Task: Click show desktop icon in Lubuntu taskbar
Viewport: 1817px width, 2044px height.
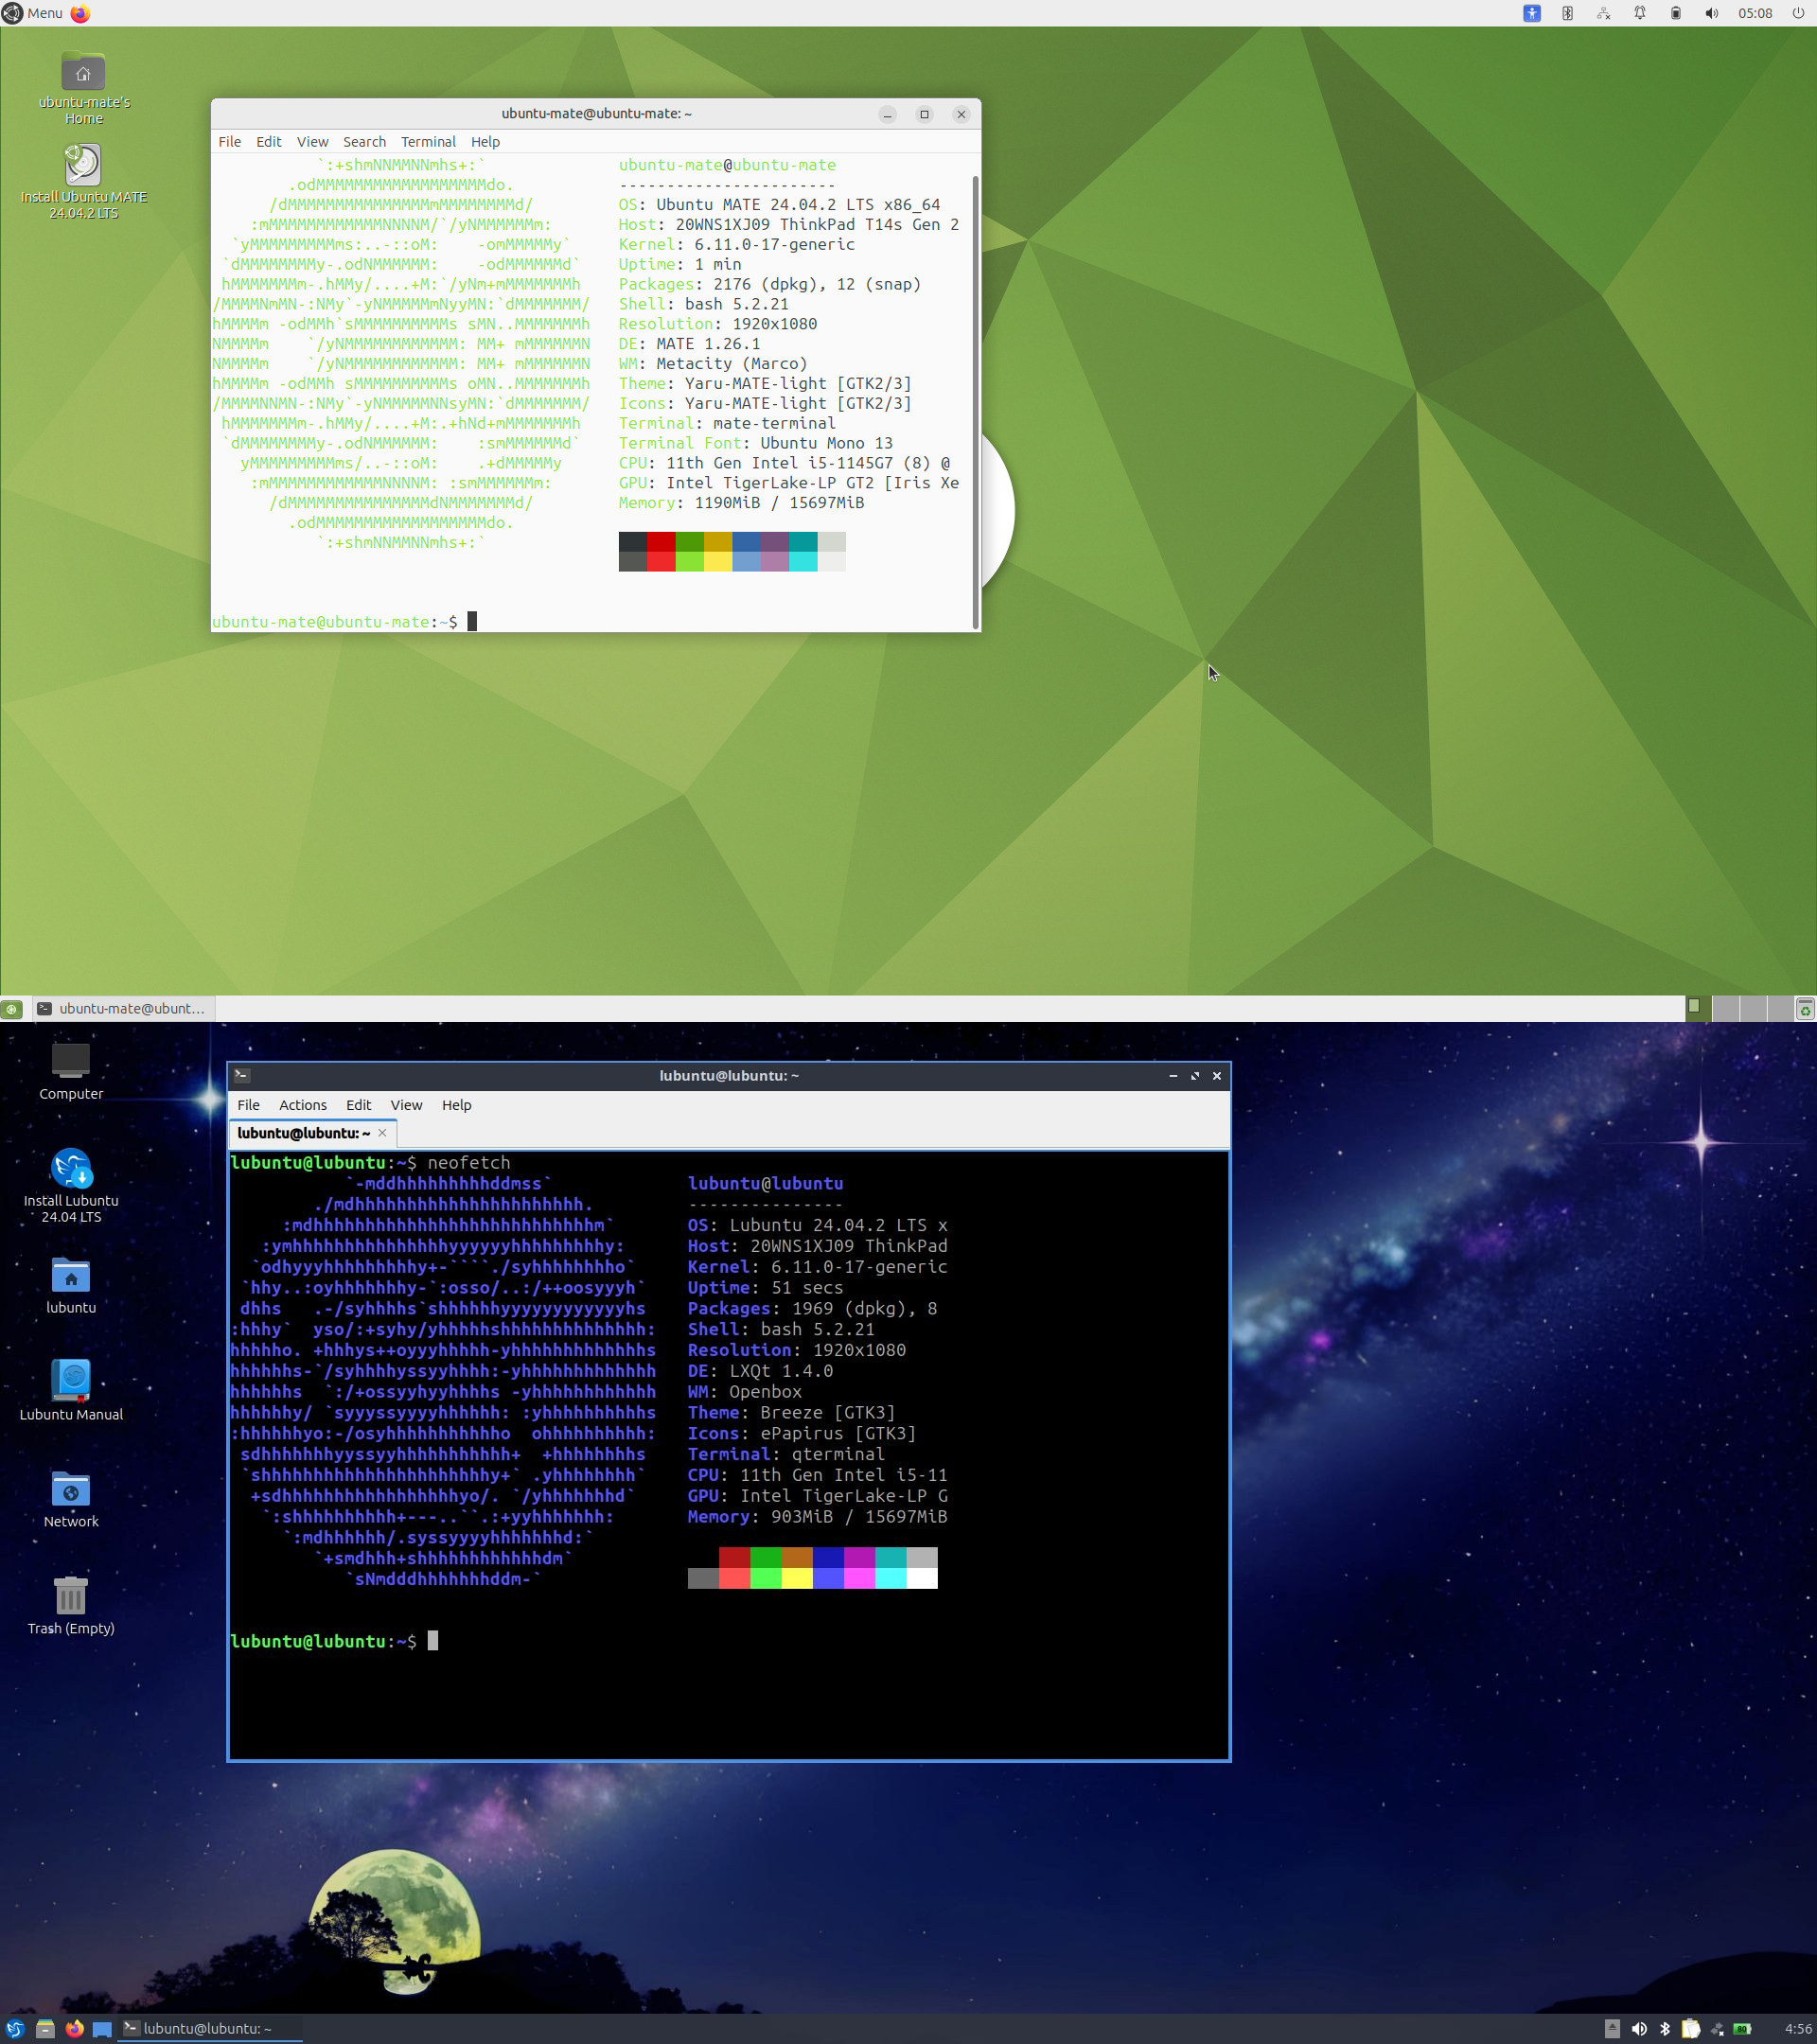Action: click(102, 2029)
